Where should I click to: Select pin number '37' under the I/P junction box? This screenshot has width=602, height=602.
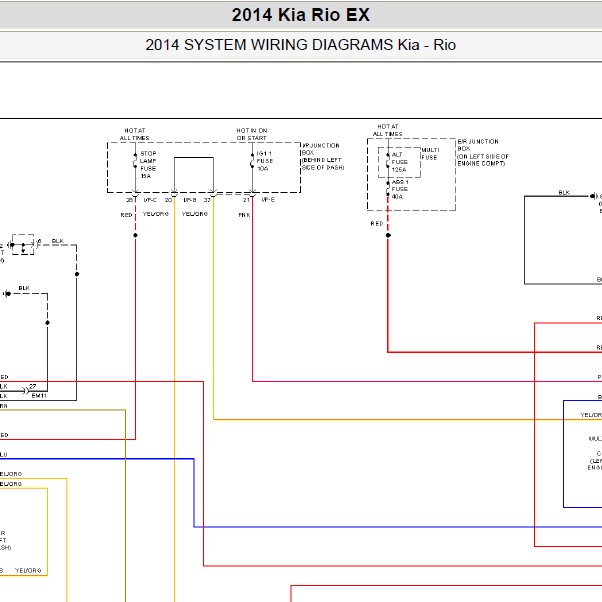[207, 200]
